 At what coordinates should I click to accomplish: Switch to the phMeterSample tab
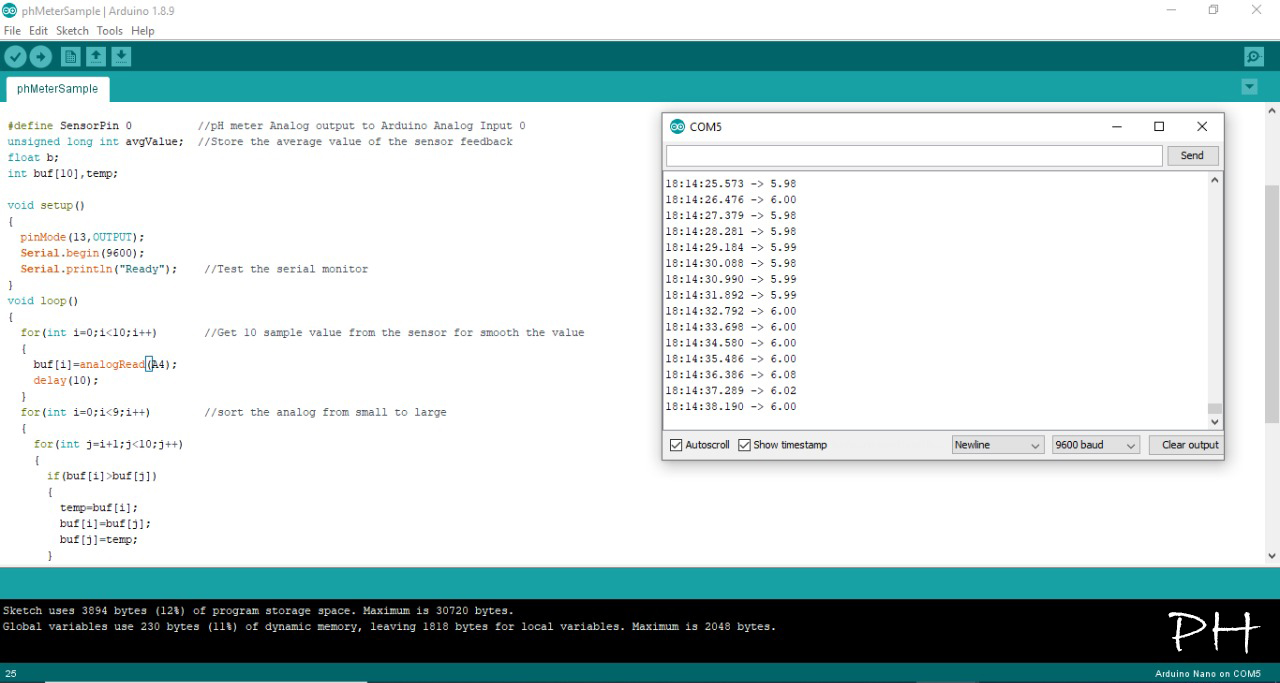pyautogui.click(x=57, y=88)
